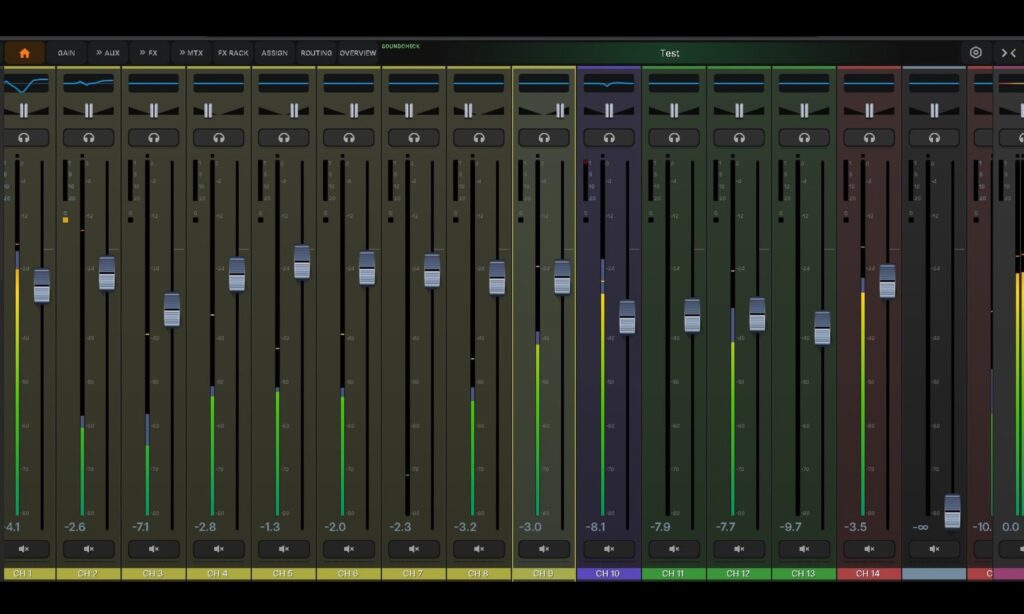Screen dimensions: 1024x614
Task: Mute channel CH 1
Action: tap(24, 549)
